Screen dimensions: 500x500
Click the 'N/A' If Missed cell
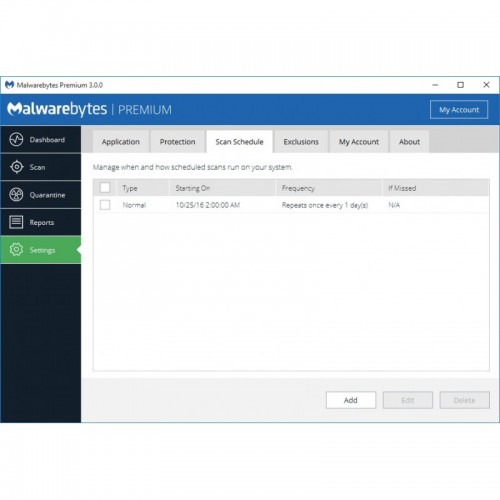pyautogui.click(x=394, y=205)
